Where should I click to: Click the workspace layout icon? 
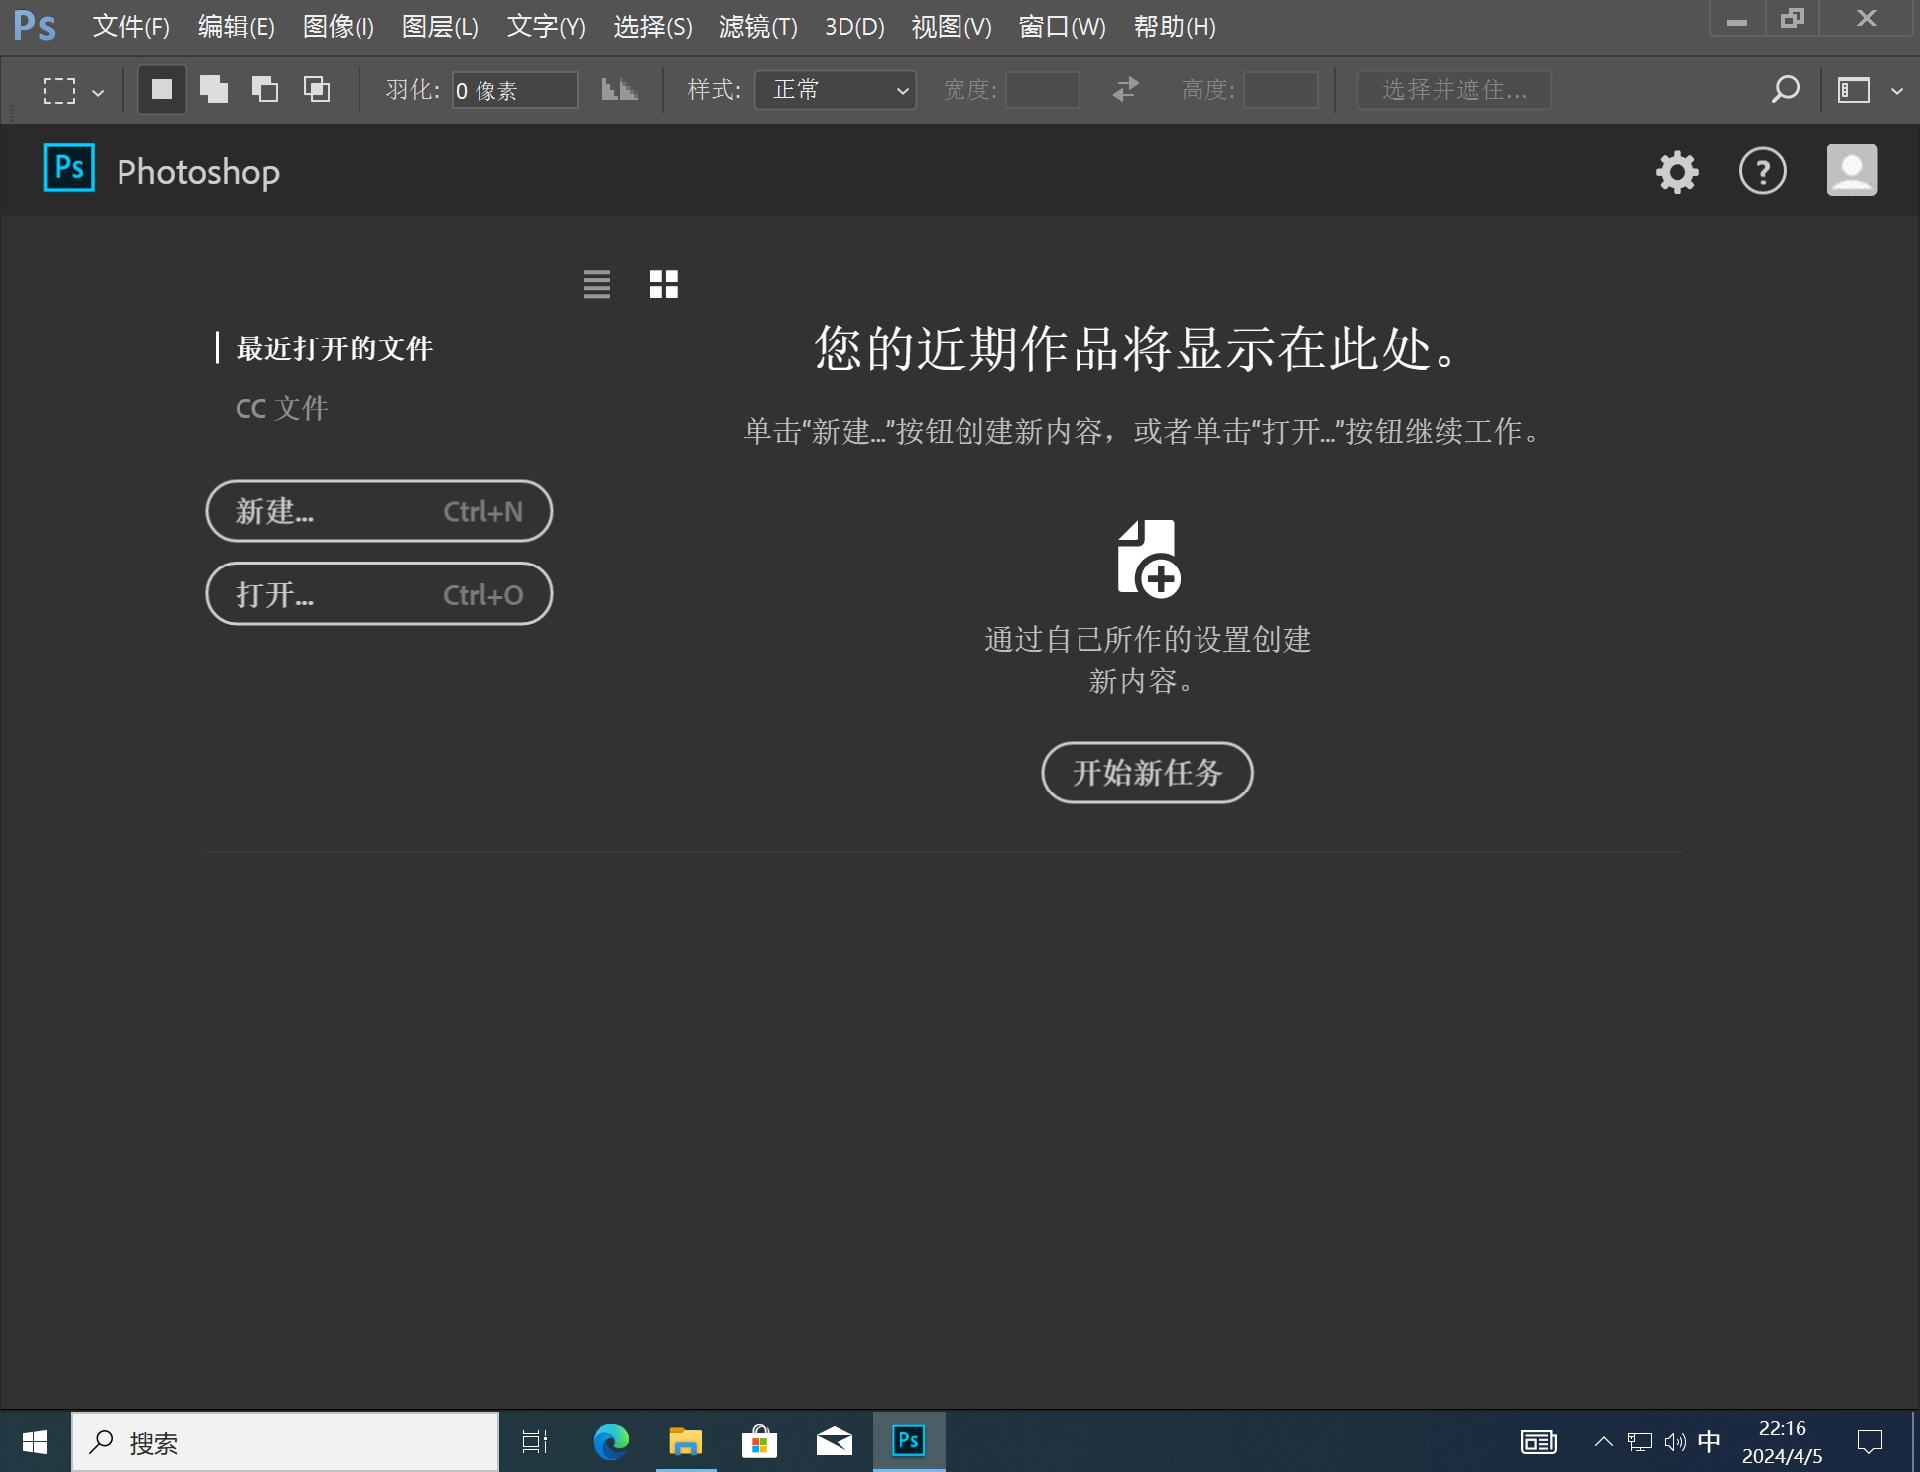pyautogui.click(x=1854, y=90)
